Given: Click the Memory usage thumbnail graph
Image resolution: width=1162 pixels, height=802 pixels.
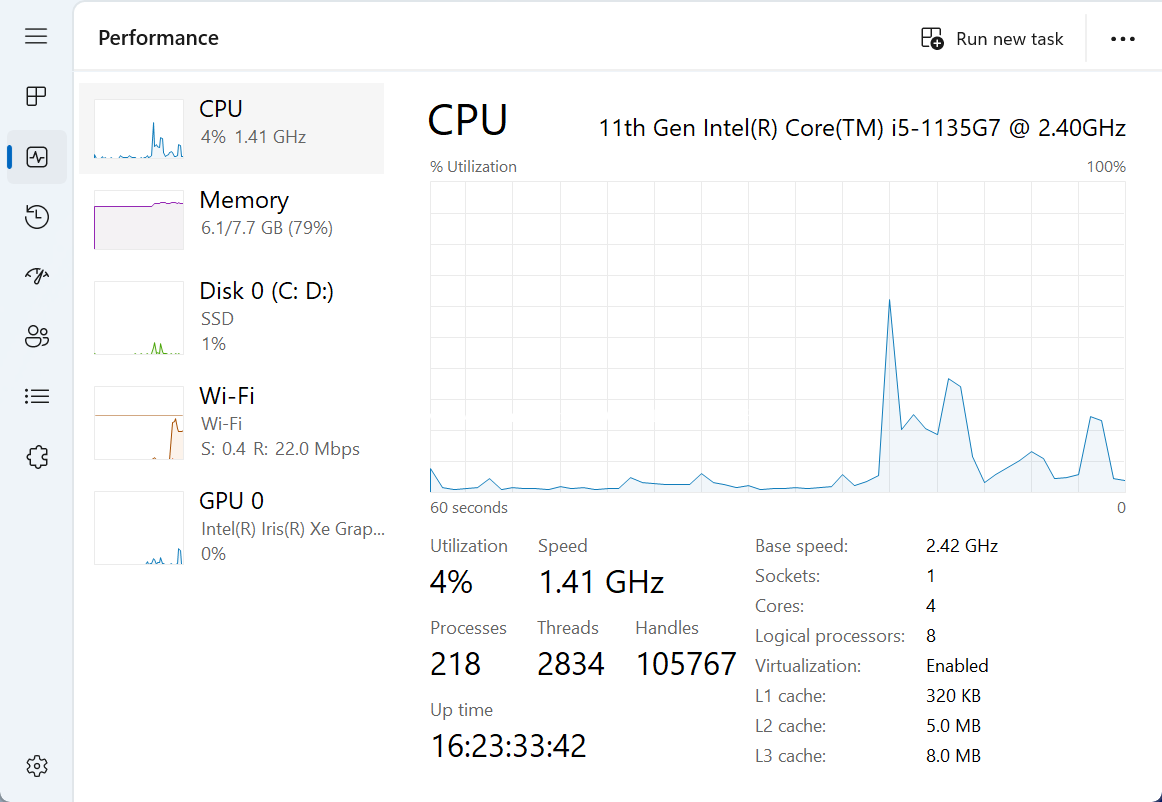Looking at the screenshot, I should (139, 220).
